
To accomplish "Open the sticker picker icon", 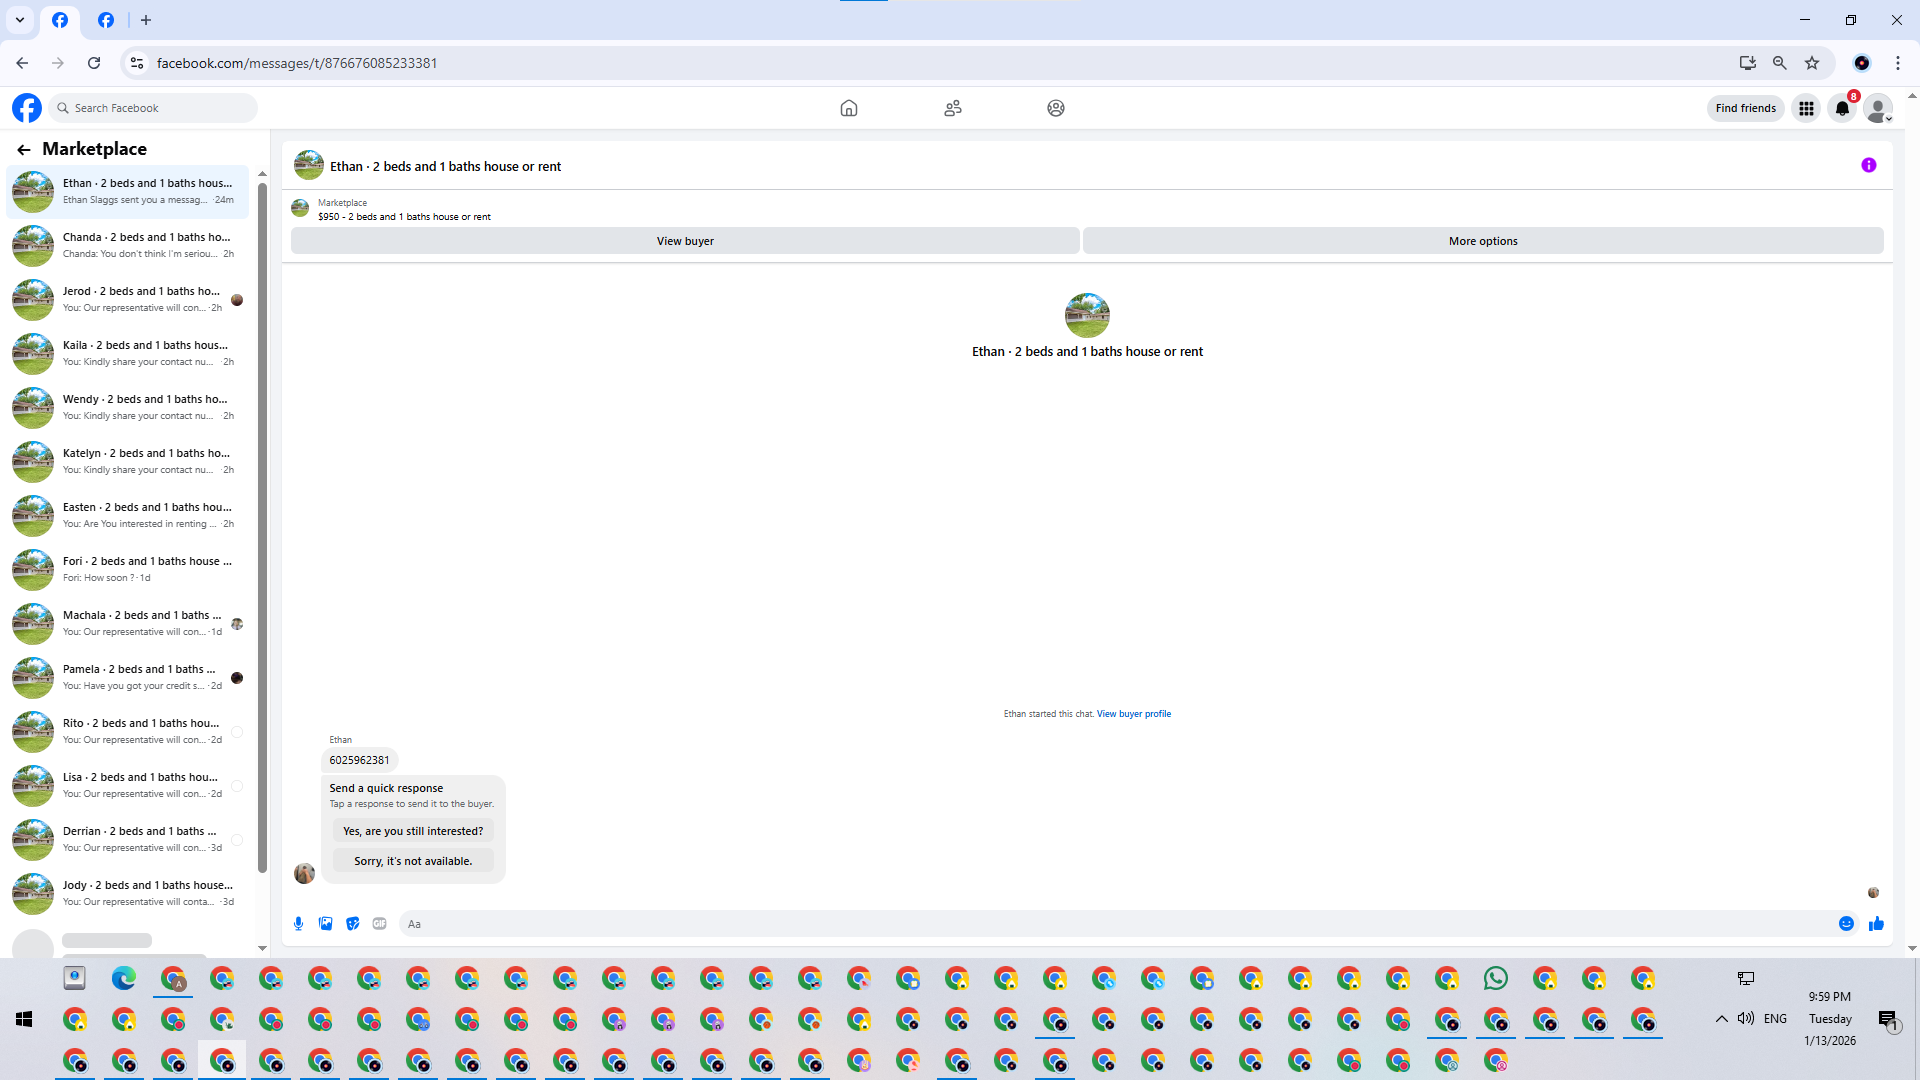I will (x=352, y=924).
